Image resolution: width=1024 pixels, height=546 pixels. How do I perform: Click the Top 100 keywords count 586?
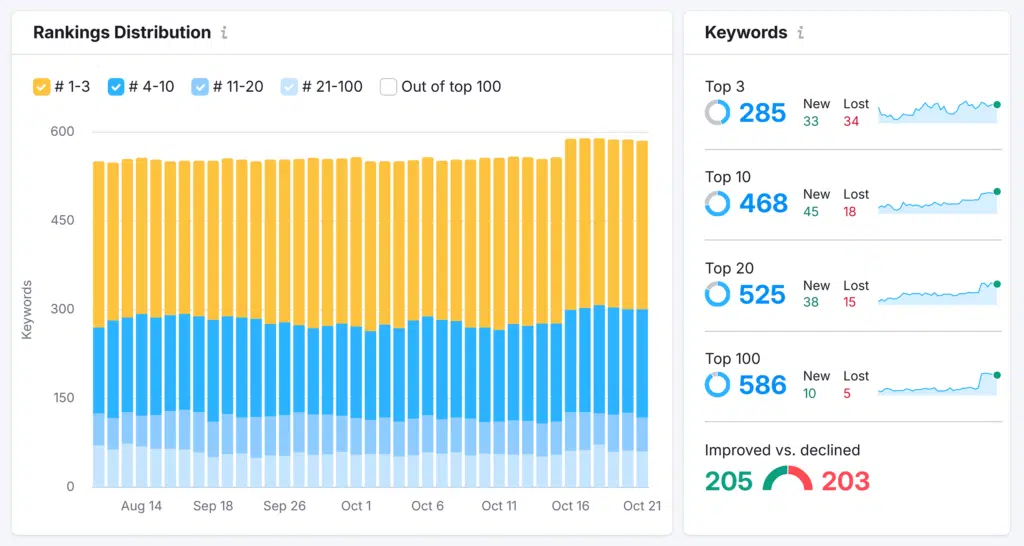pyautogui.click(x=763, y=385)
